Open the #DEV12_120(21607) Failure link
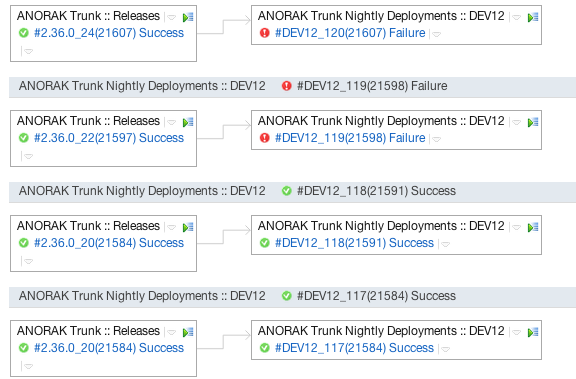This screenshot has width=576, height=379. (350, 33)
